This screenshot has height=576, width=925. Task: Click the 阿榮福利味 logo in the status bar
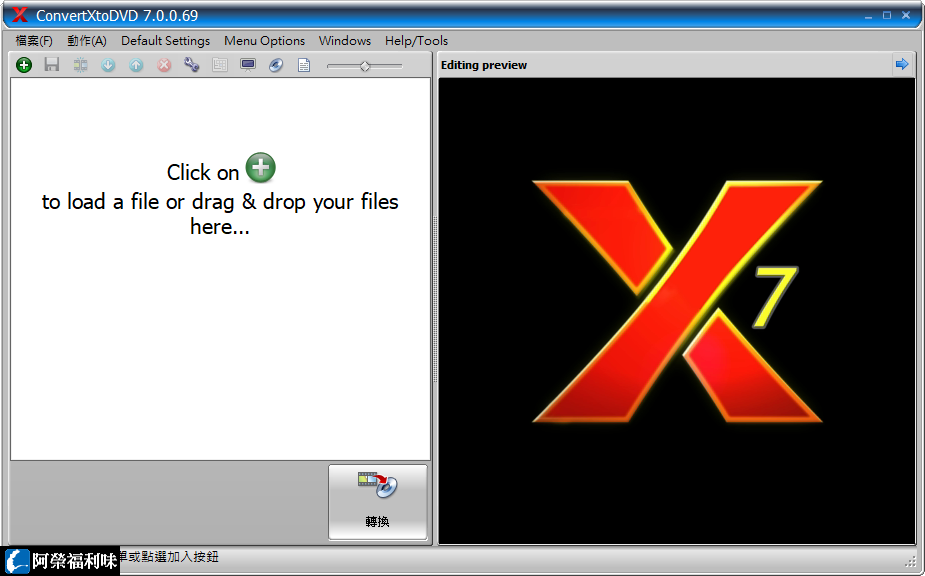[x=60, y=562]
